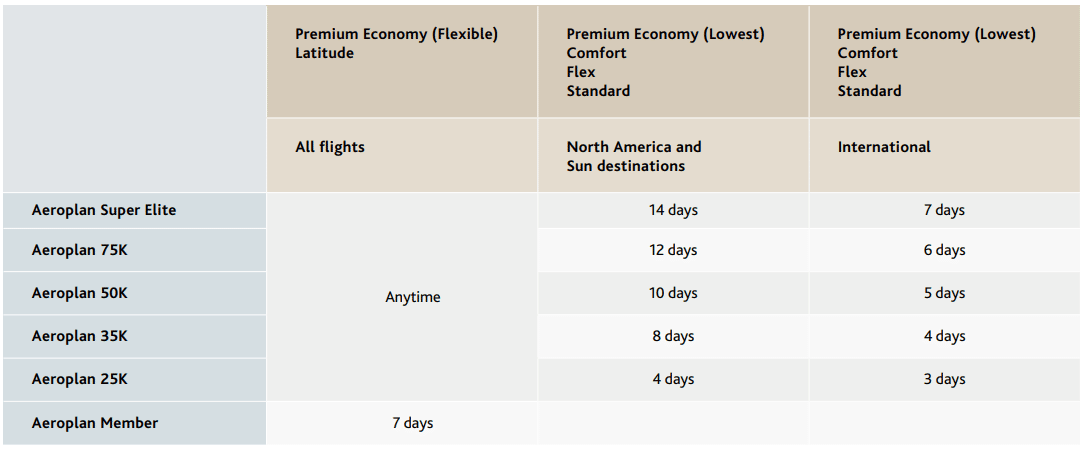Viewport: 1084px width, 453px height.
Task: Select the 14 days cell
Action: coord(673,210)
